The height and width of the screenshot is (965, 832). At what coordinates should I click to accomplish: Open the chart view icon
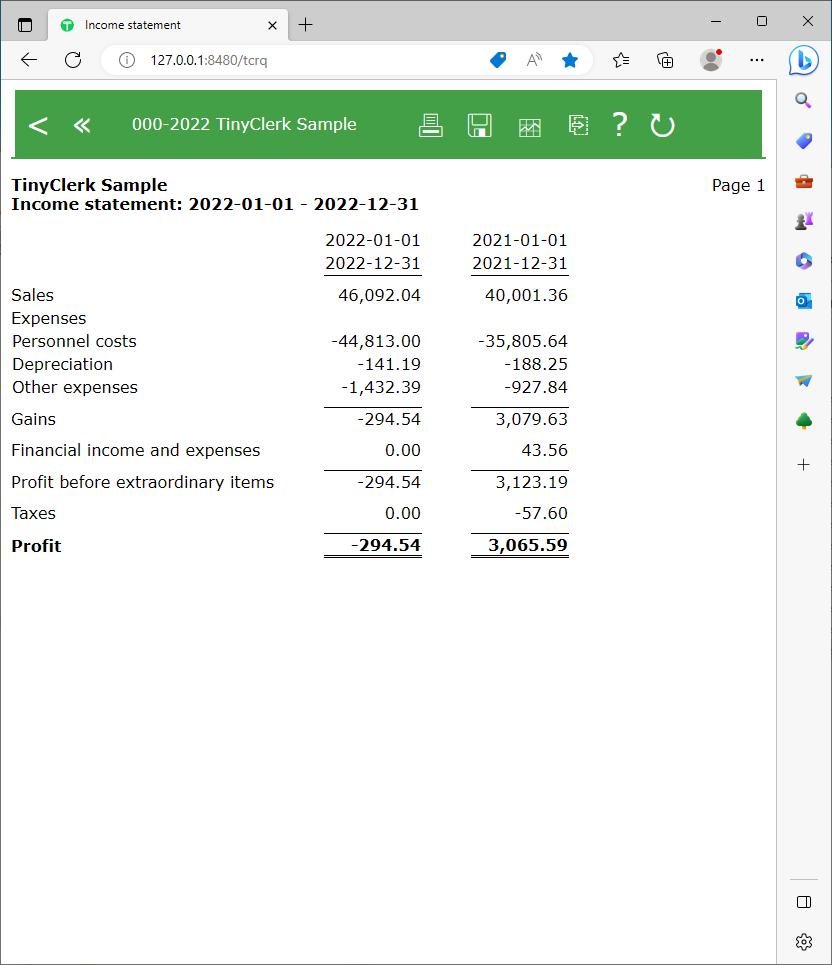530,126
